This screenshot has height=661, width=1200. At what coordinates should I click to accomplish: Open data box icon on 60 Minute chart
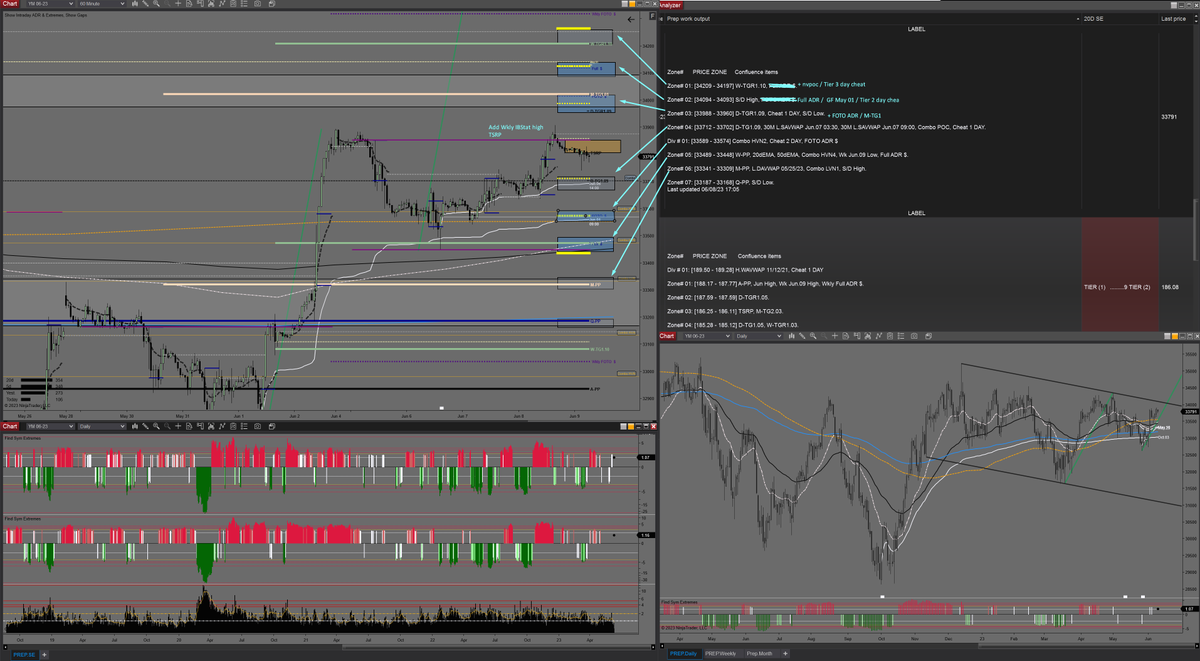click(189, 4)
